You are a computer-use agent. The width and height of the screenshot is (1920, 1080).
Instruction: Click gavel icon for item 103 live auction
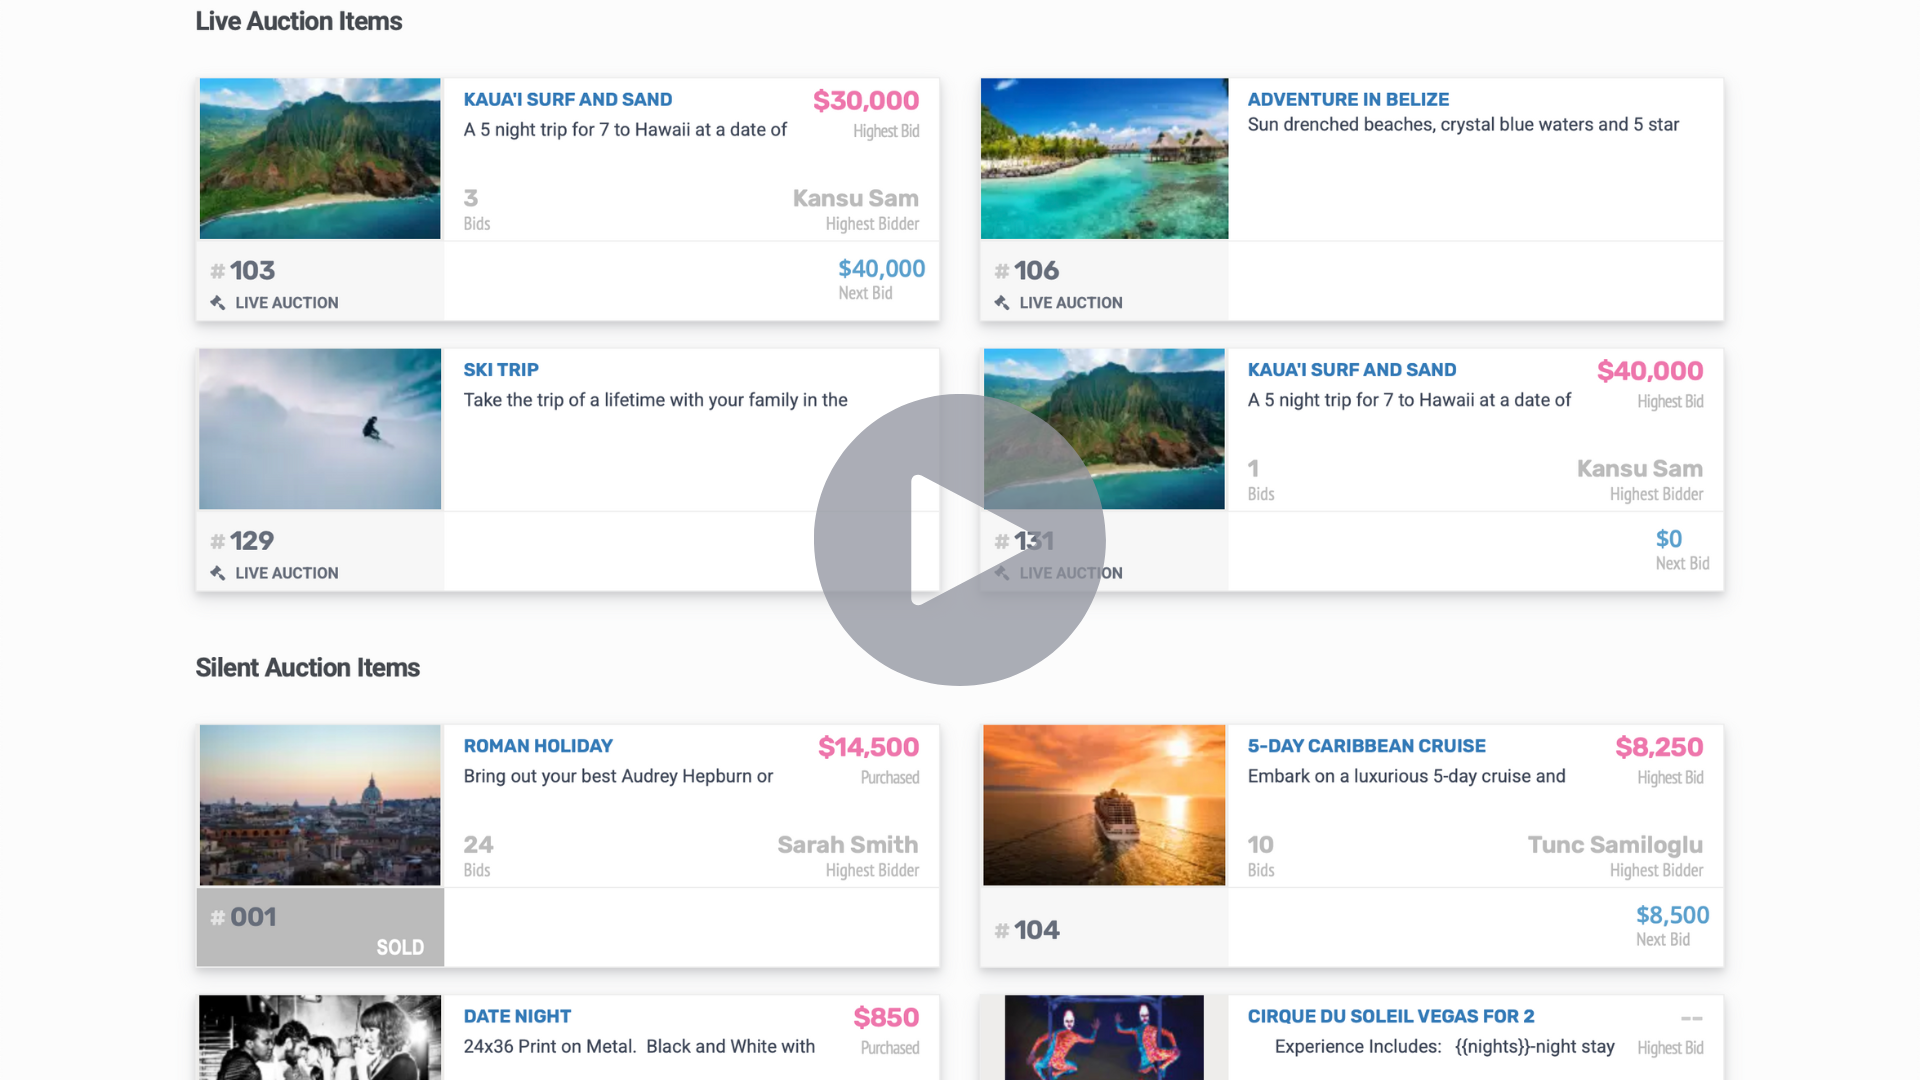point(217,302)
